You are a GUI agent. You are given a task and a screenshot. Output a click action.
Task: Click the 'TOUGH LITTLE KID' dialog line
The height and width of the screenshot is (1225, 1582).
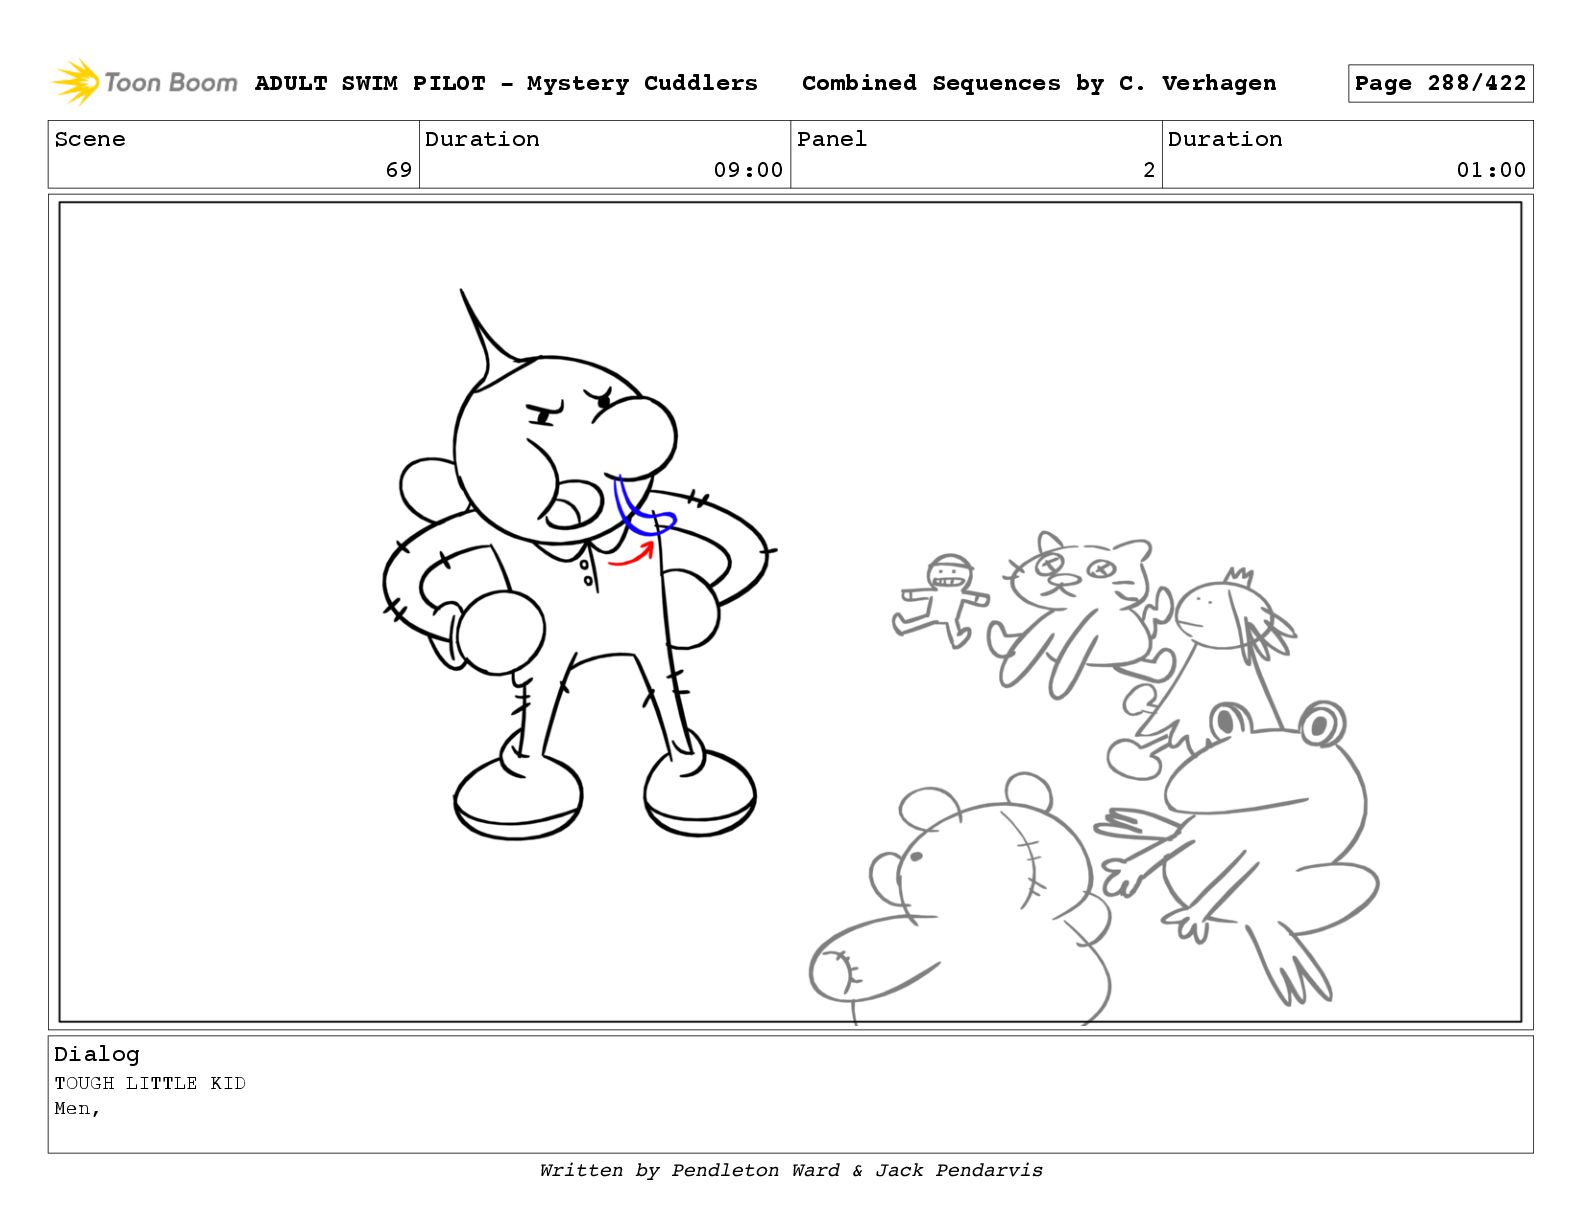(150, 1083)
